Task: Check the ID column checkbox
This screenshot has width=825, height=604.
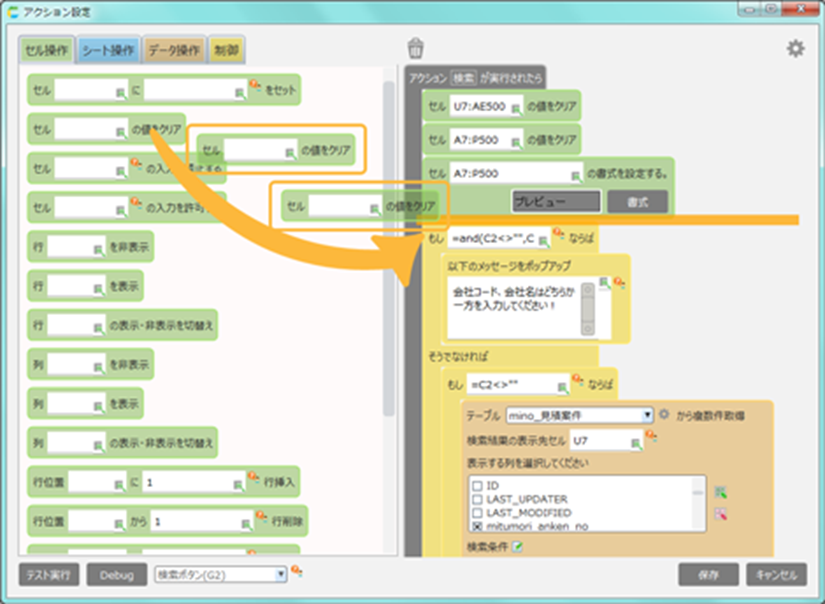Action: (477, 485)
